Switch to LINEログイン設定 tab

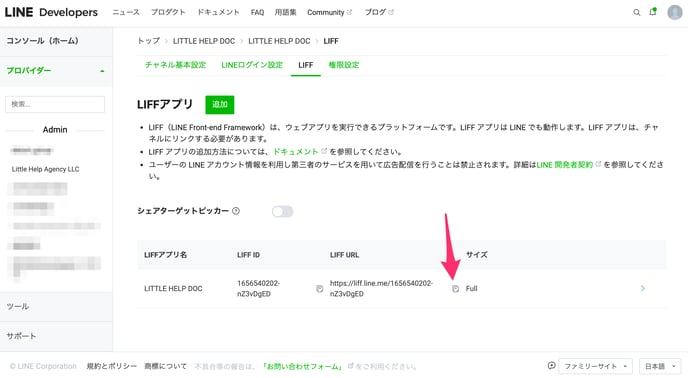tap(252, 65)
